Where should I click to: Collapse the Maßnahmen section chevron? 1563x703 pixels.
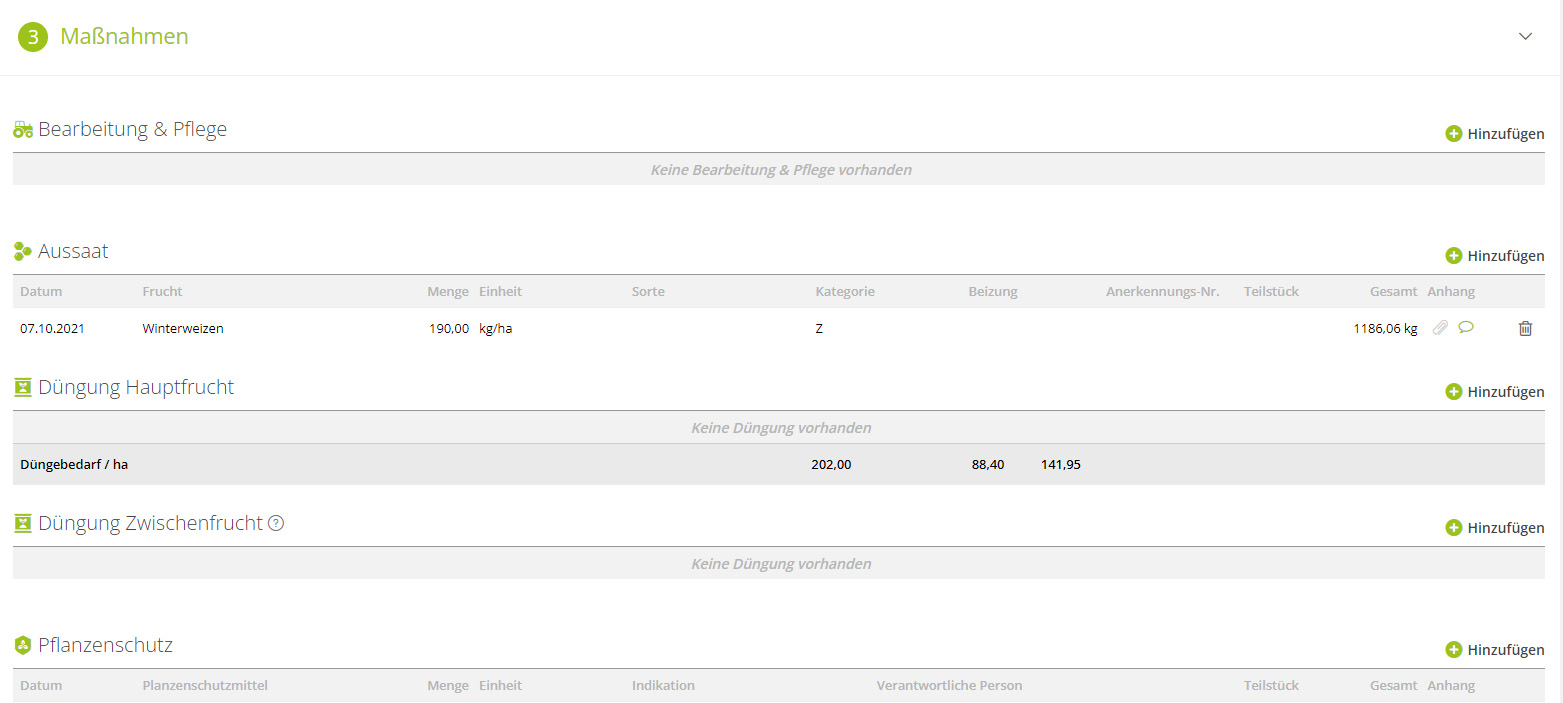[1525, 36]
